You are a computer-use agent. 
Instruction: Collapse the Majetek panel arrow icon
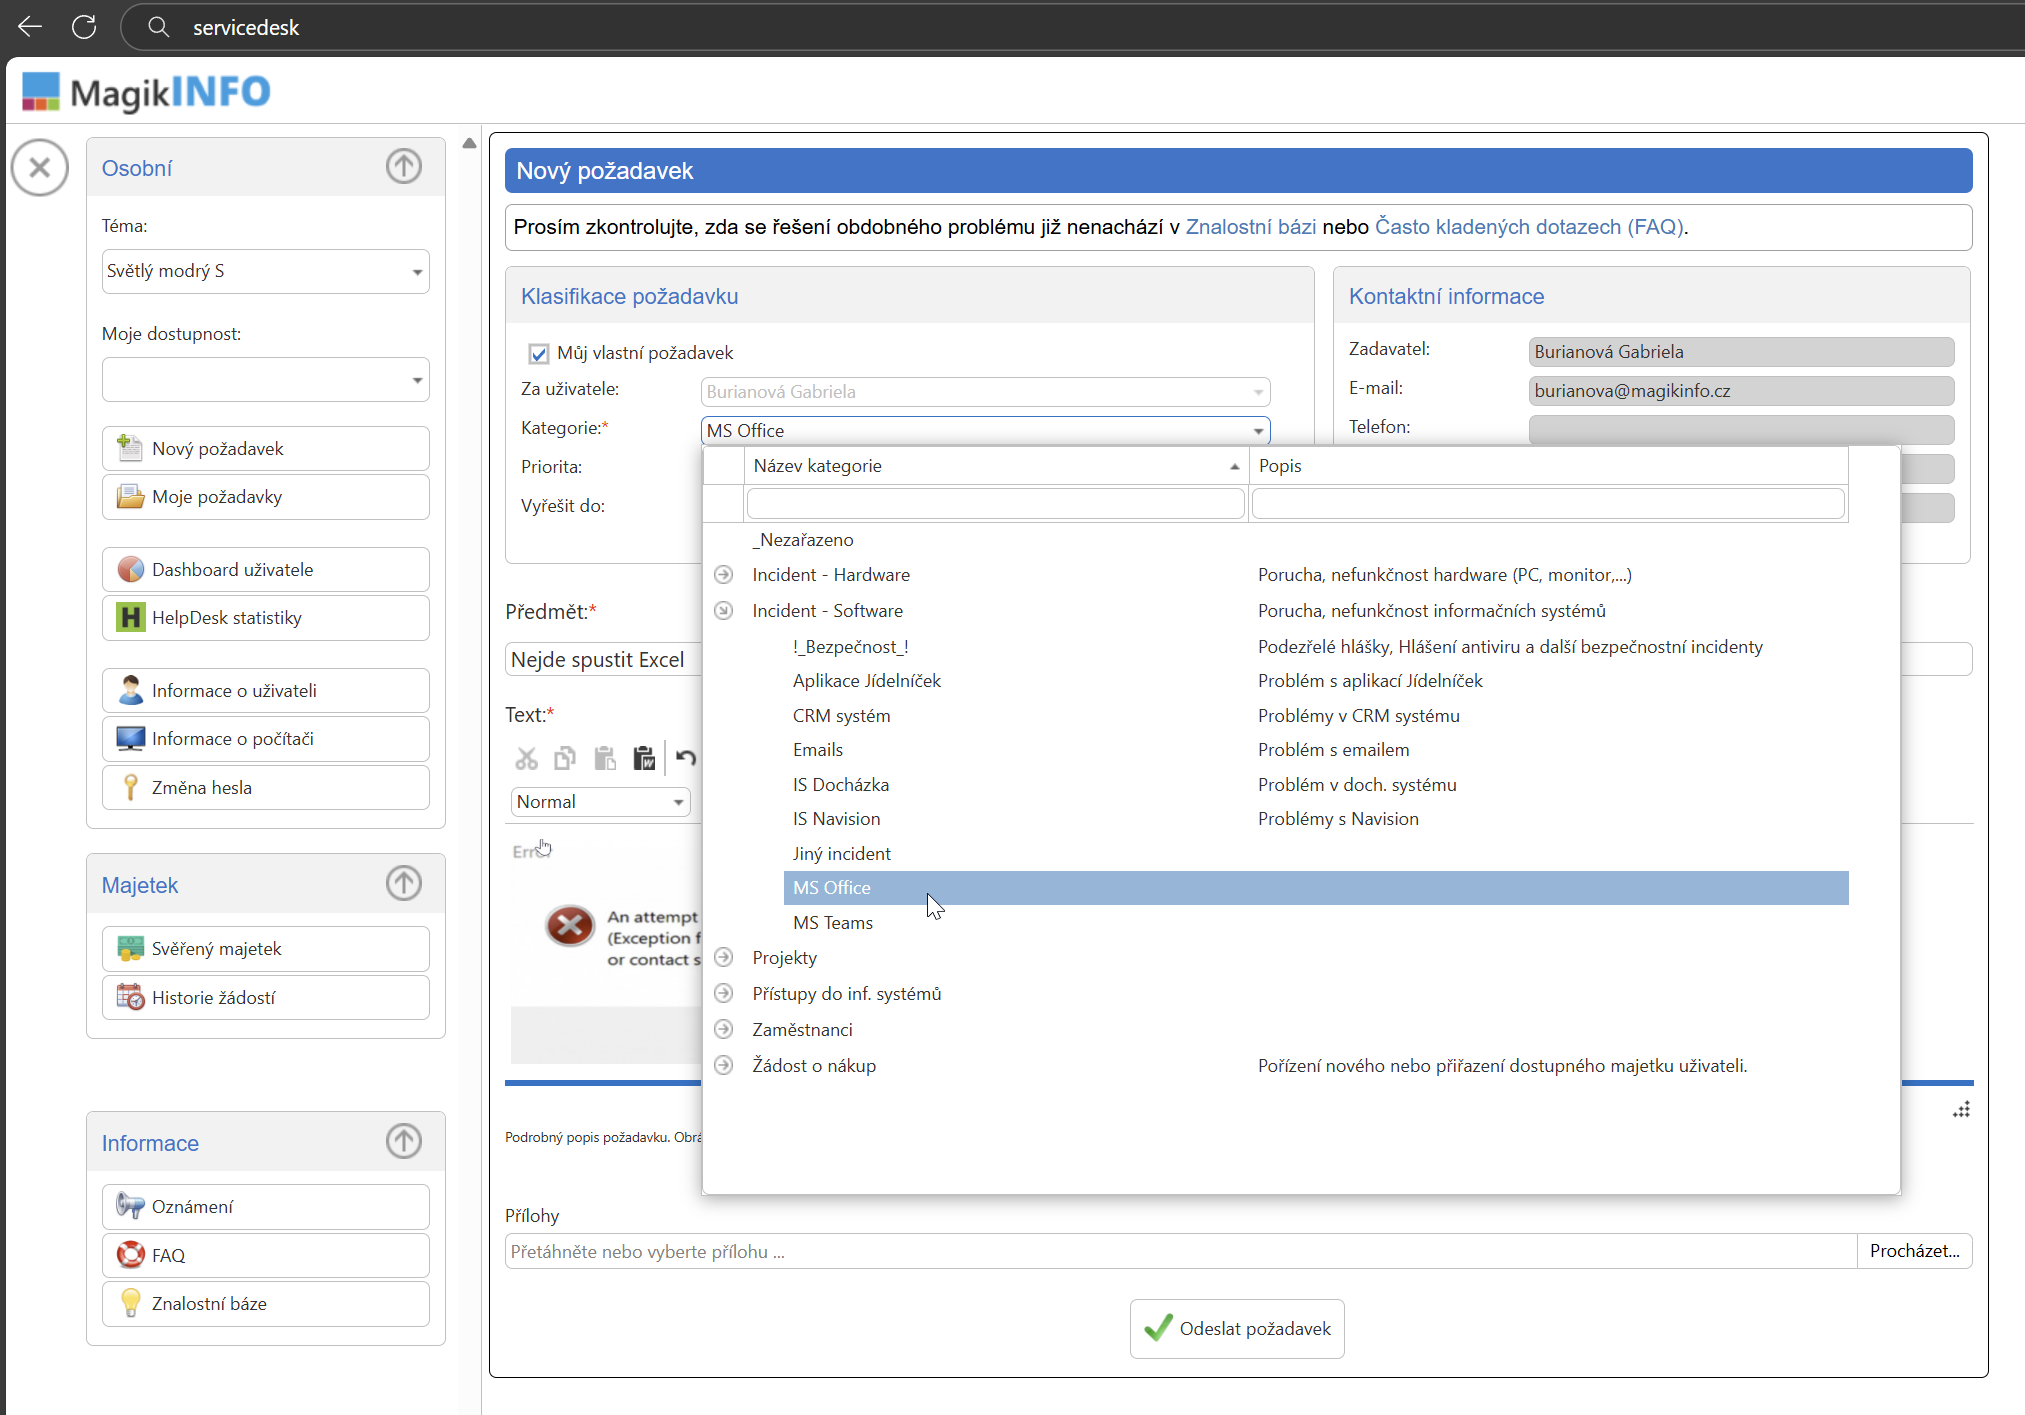coord(404,884)
